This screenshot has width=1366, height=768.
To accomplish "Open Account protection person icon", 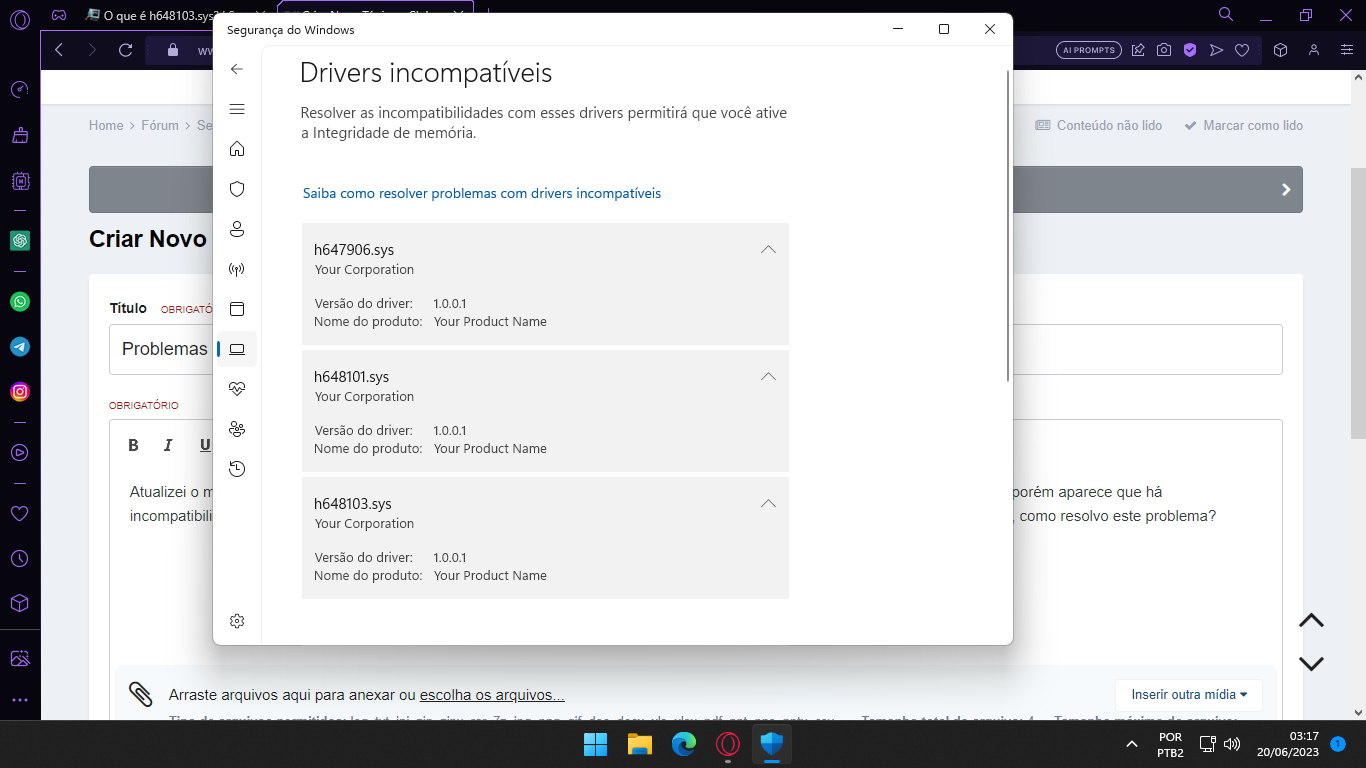I will (237, 229).
